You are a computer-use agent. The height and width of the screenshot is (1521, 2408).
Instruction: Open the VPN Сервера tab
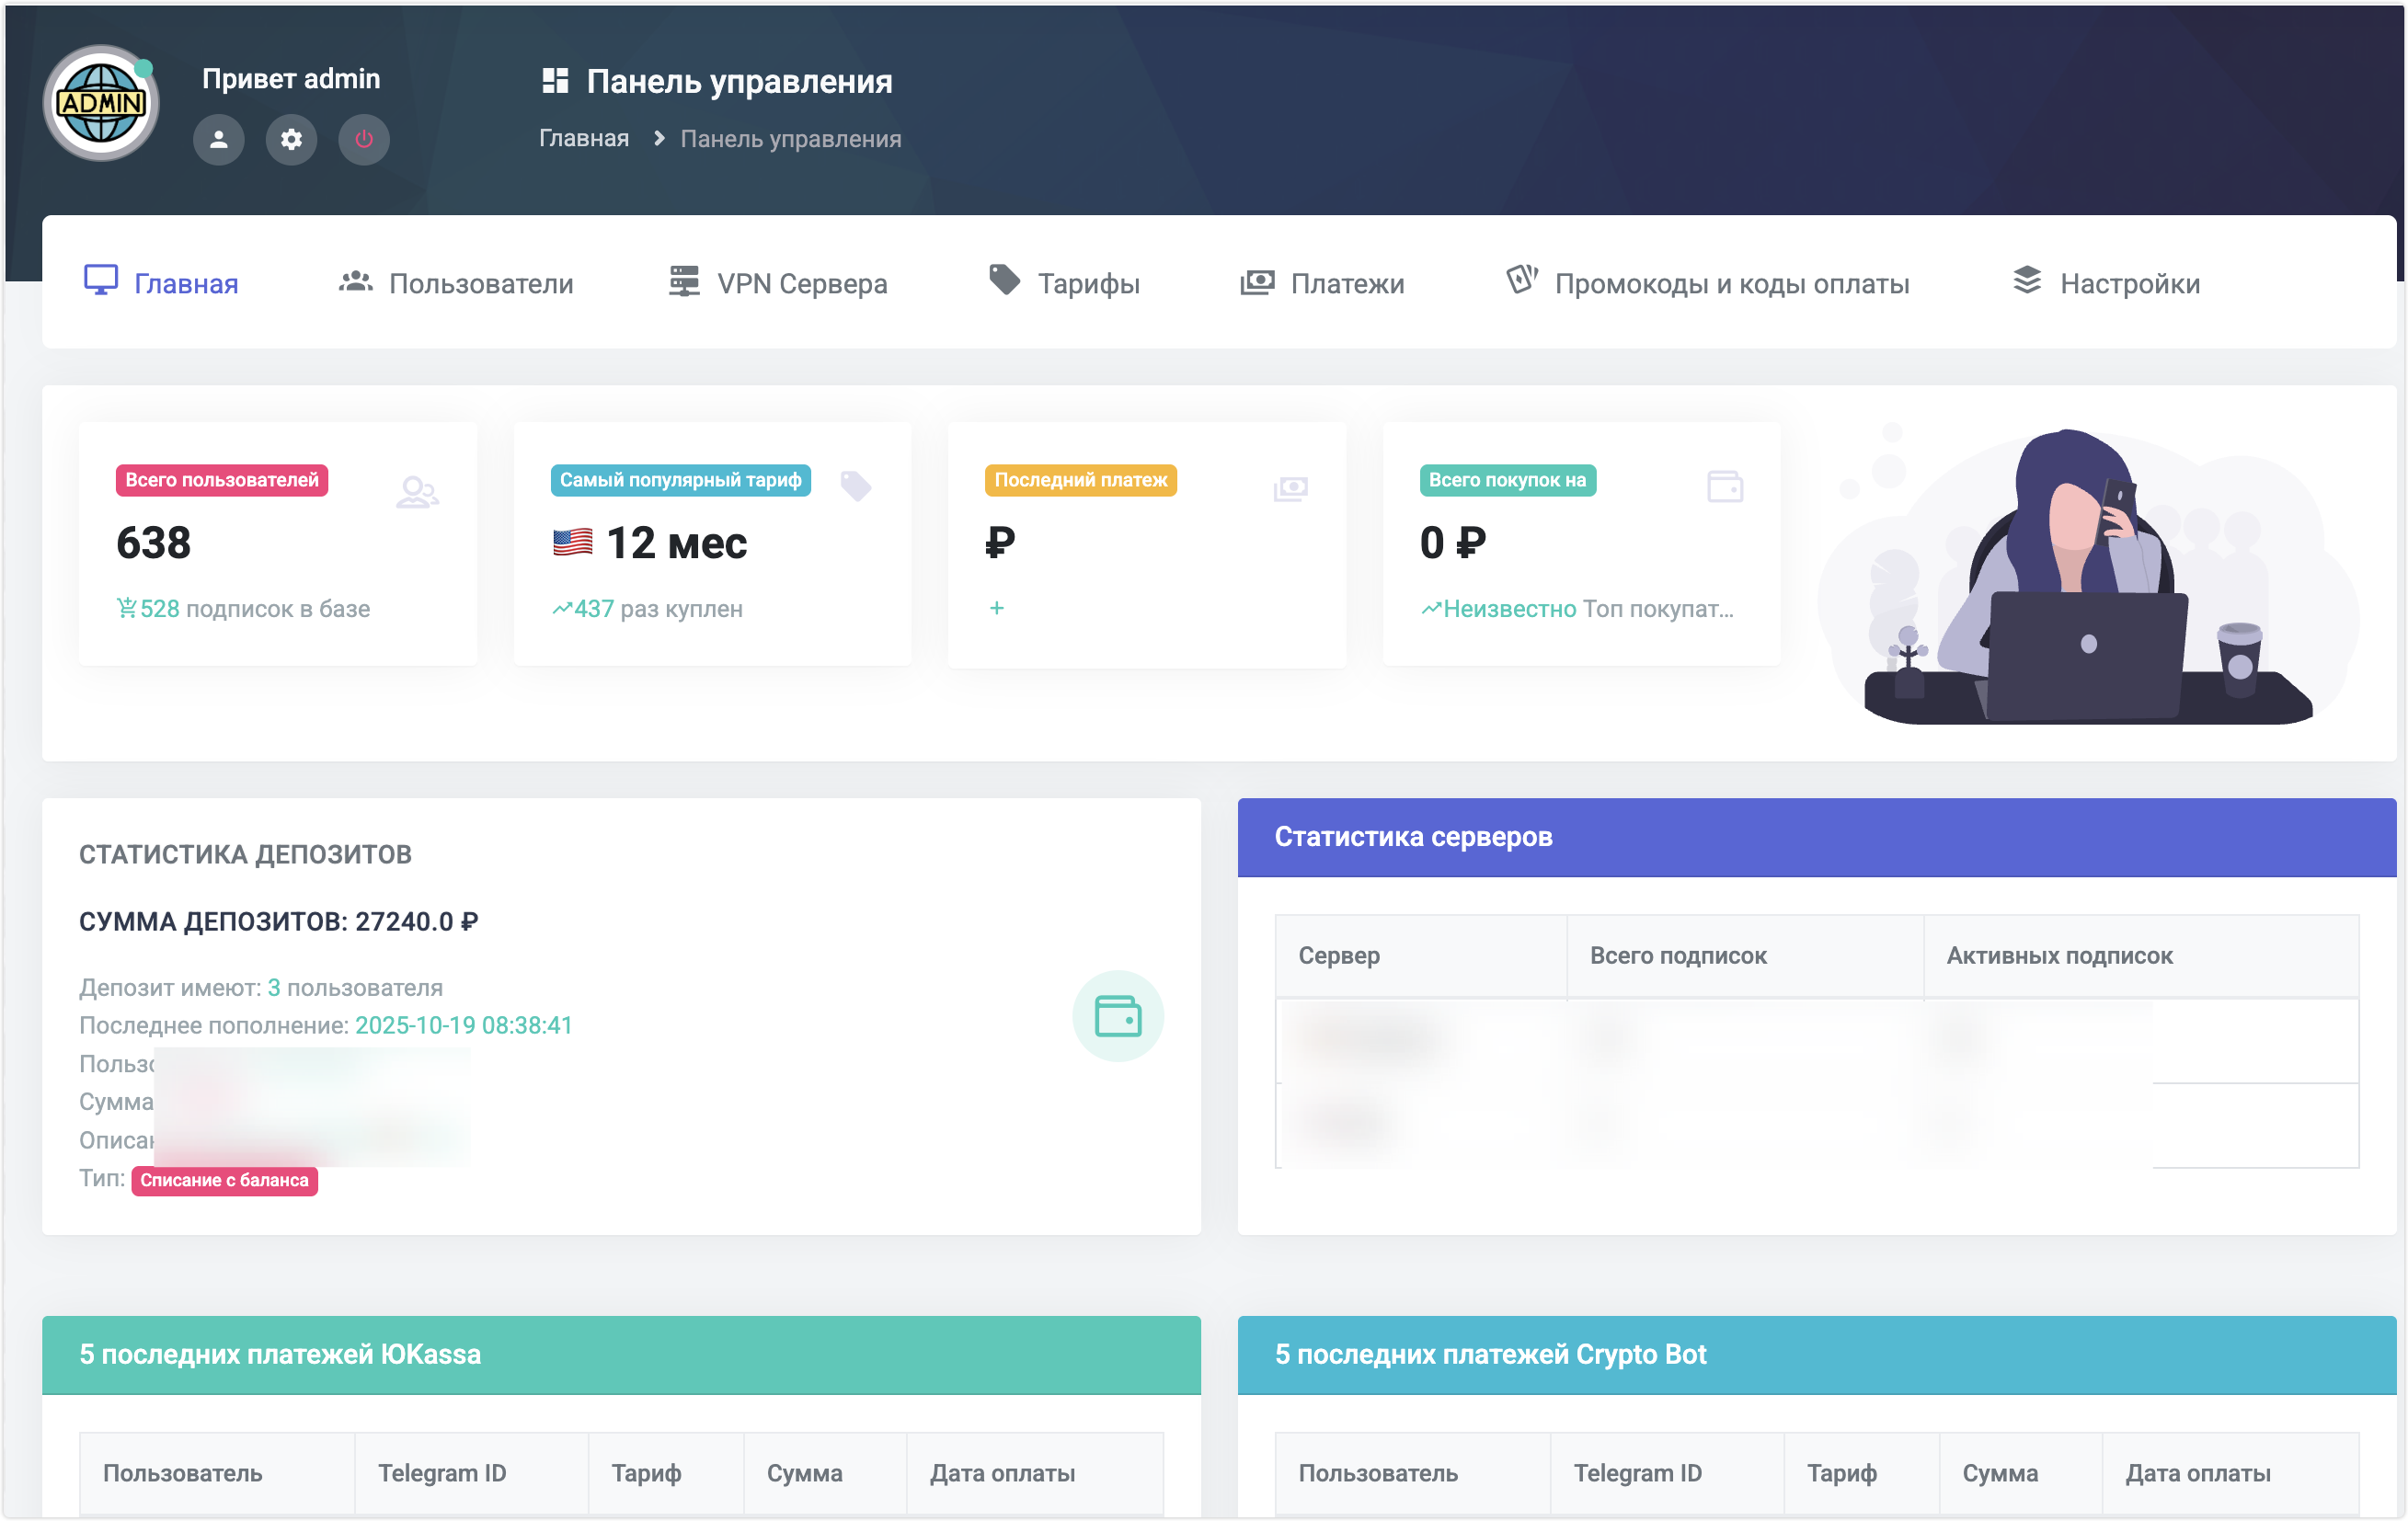click(778, 283)
